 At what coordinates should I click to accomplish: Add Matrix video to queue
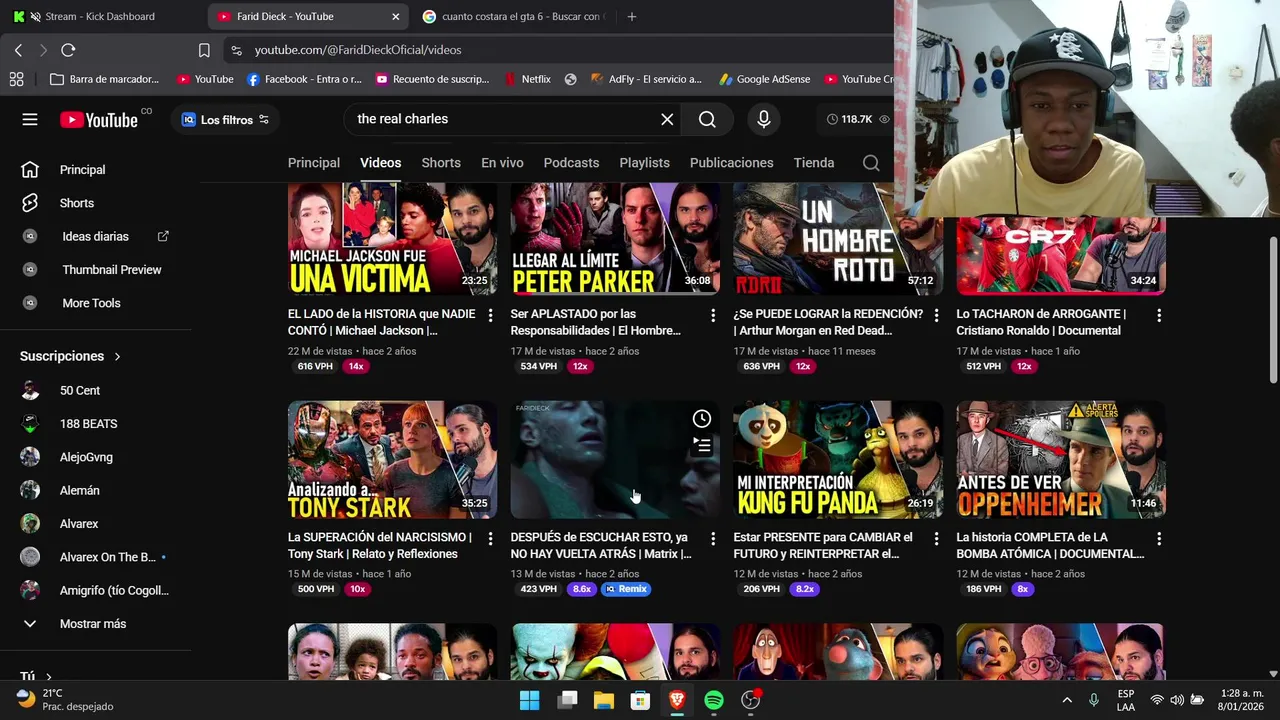pos(702,447)
